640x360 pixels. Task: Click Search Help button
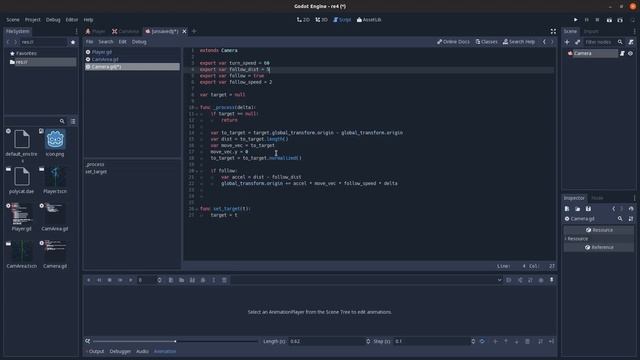click(x=519, y=42)
